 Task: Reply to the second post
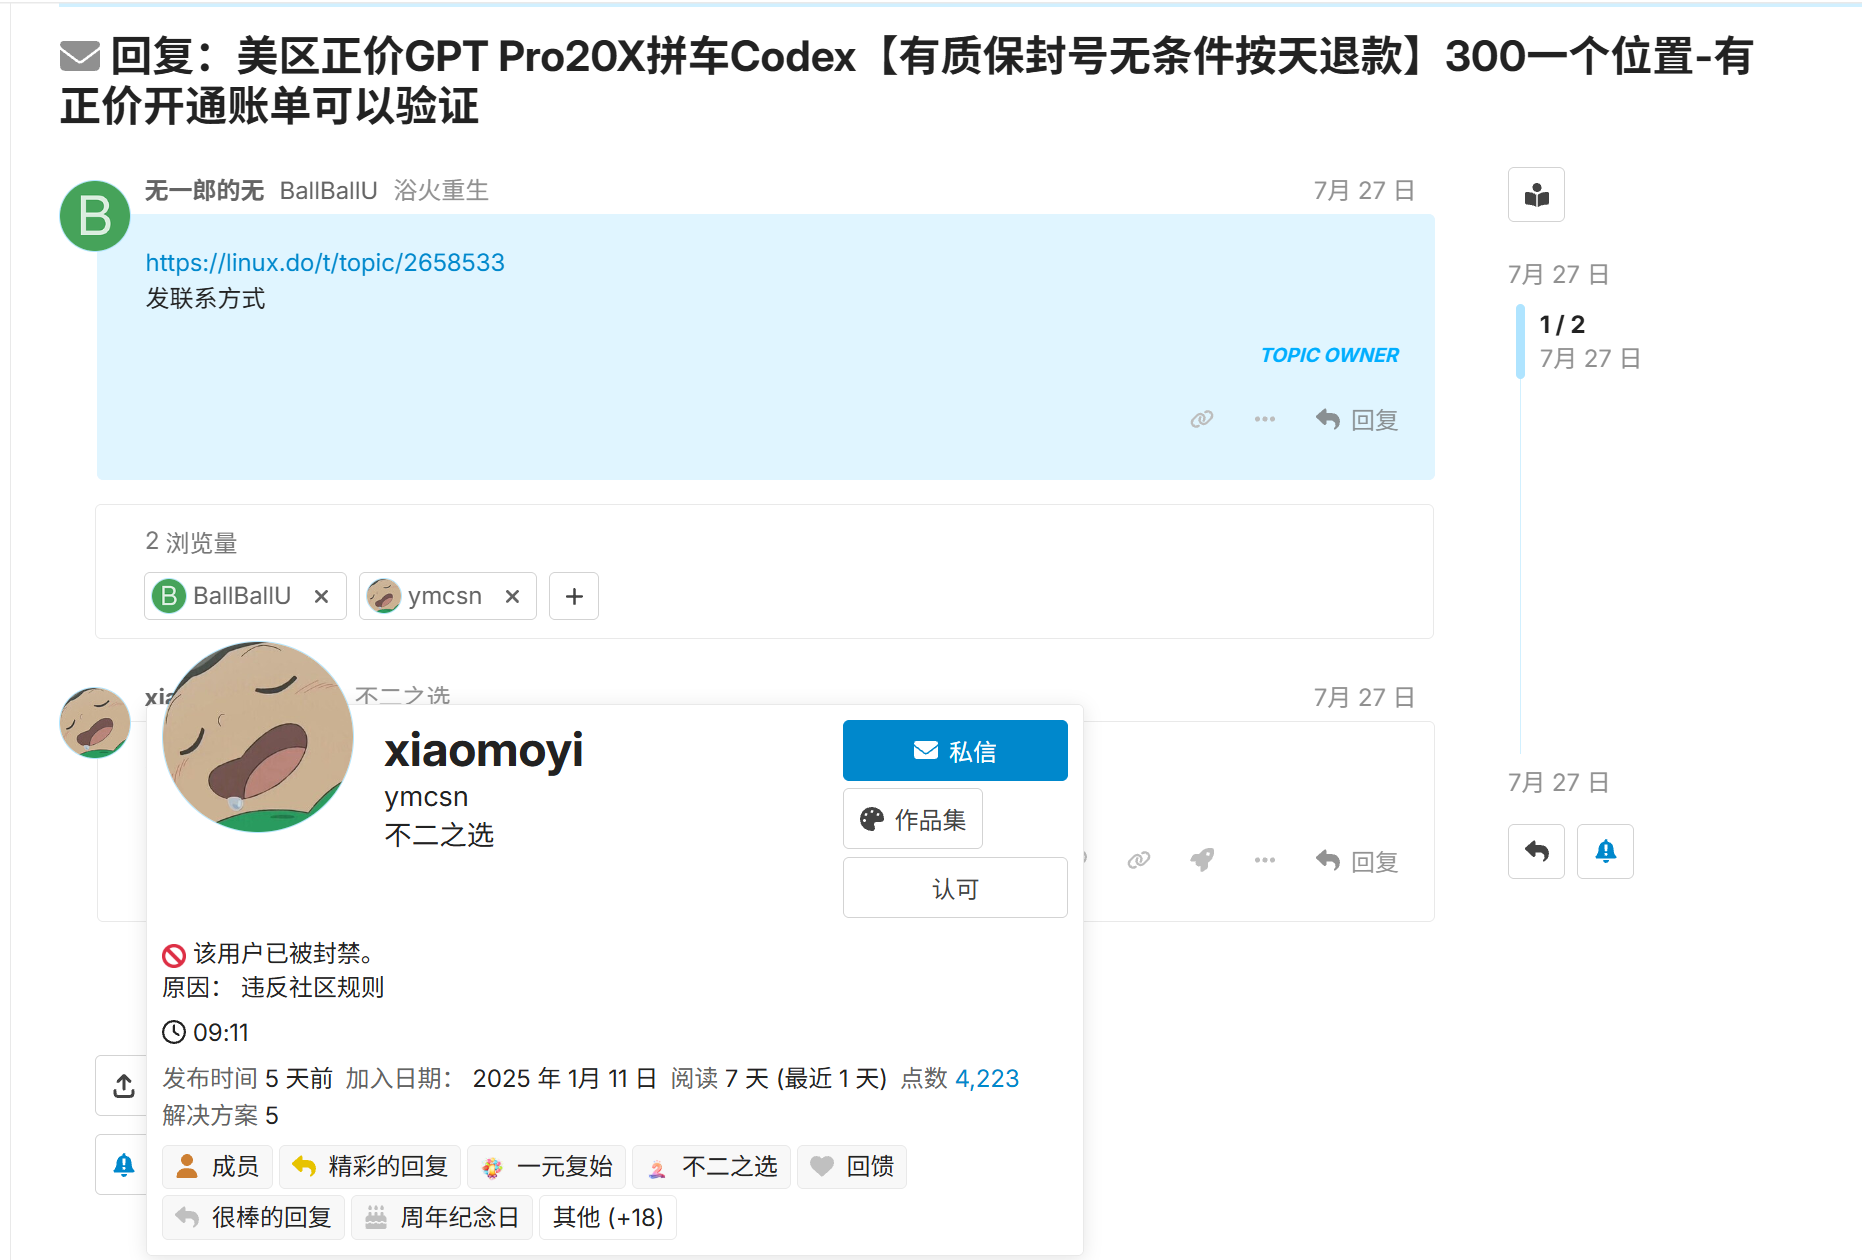[1357, 861]
